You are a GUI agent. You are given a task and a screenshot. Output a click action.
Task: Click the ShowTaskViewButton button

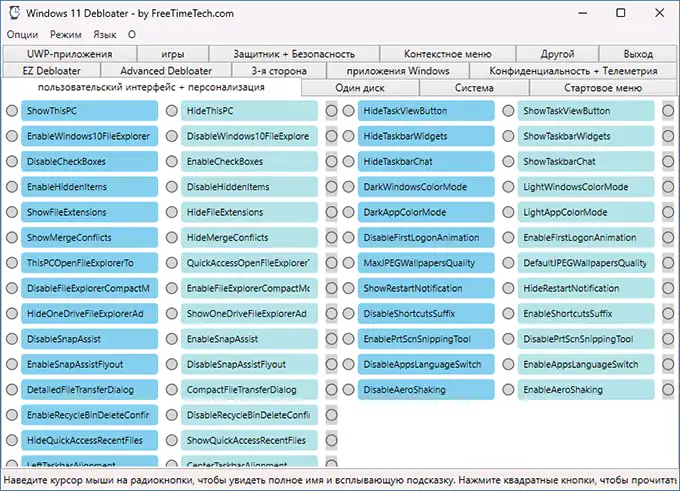[586, 111]
